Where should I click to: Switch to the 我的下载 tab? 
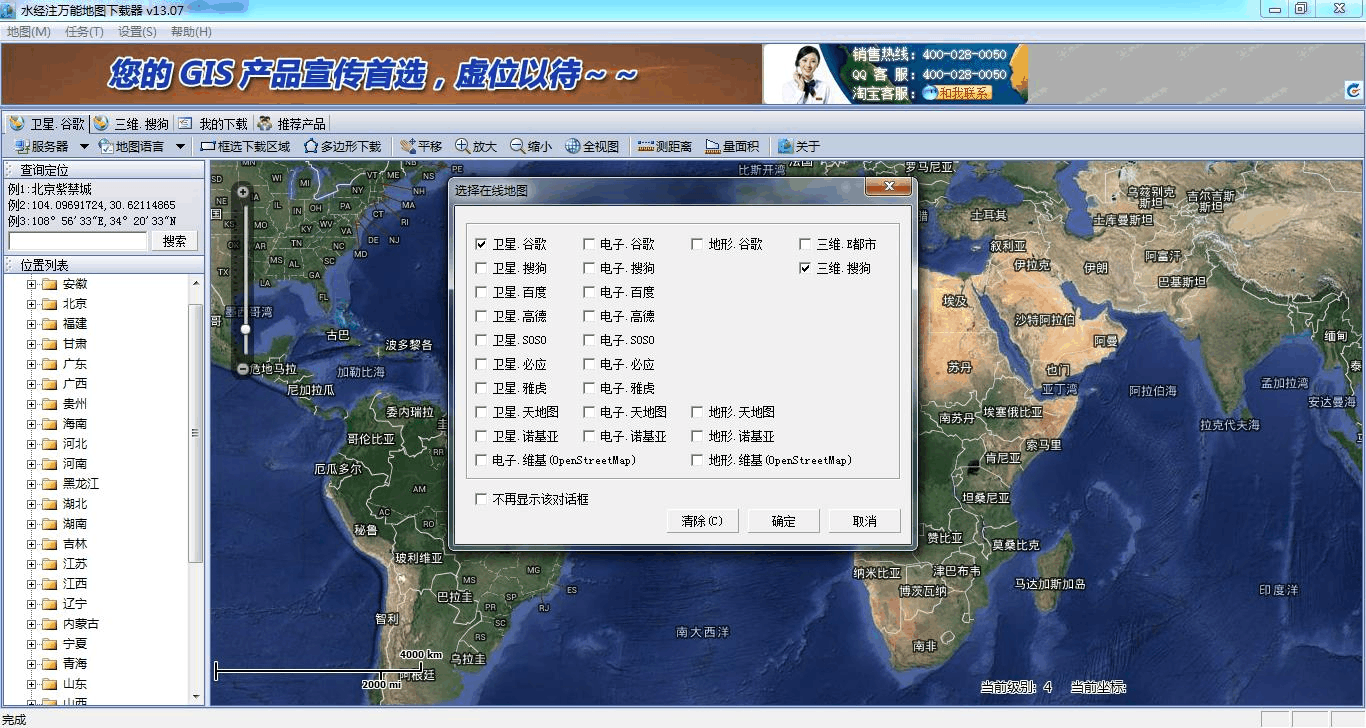click(213, 124)
